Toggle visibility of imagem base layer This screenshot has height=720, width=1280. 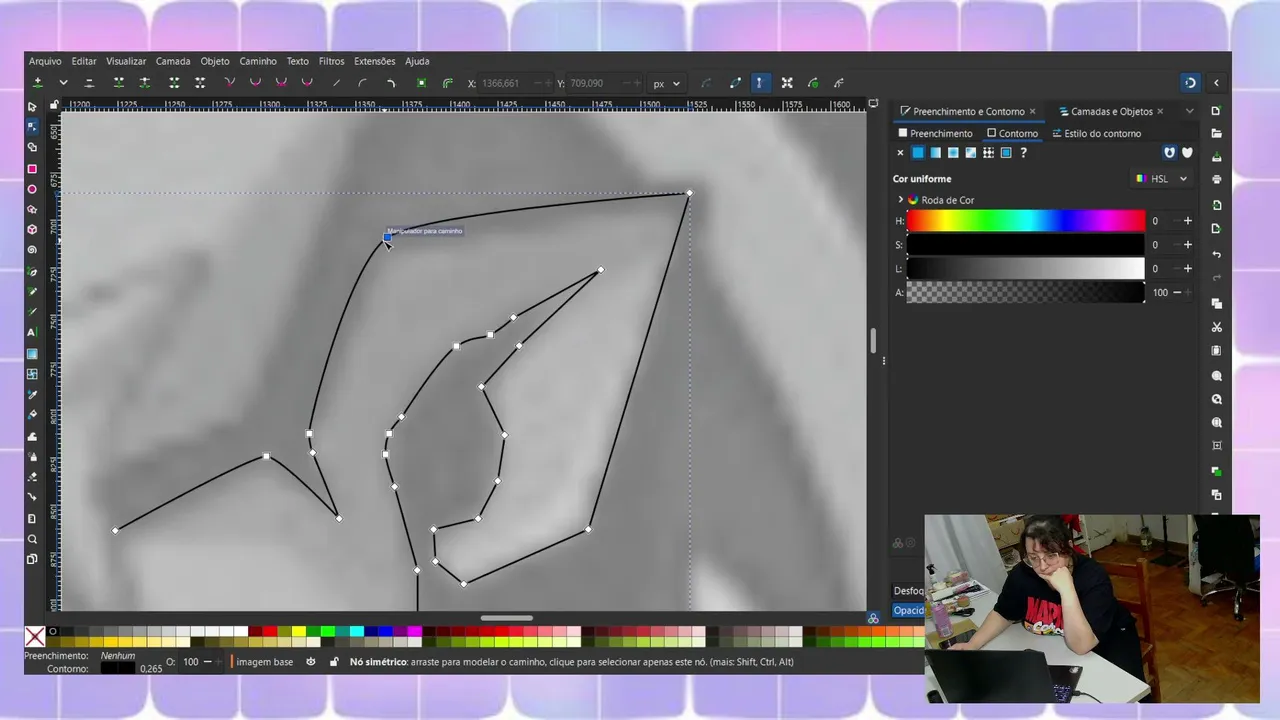click(x=311, y=662)
